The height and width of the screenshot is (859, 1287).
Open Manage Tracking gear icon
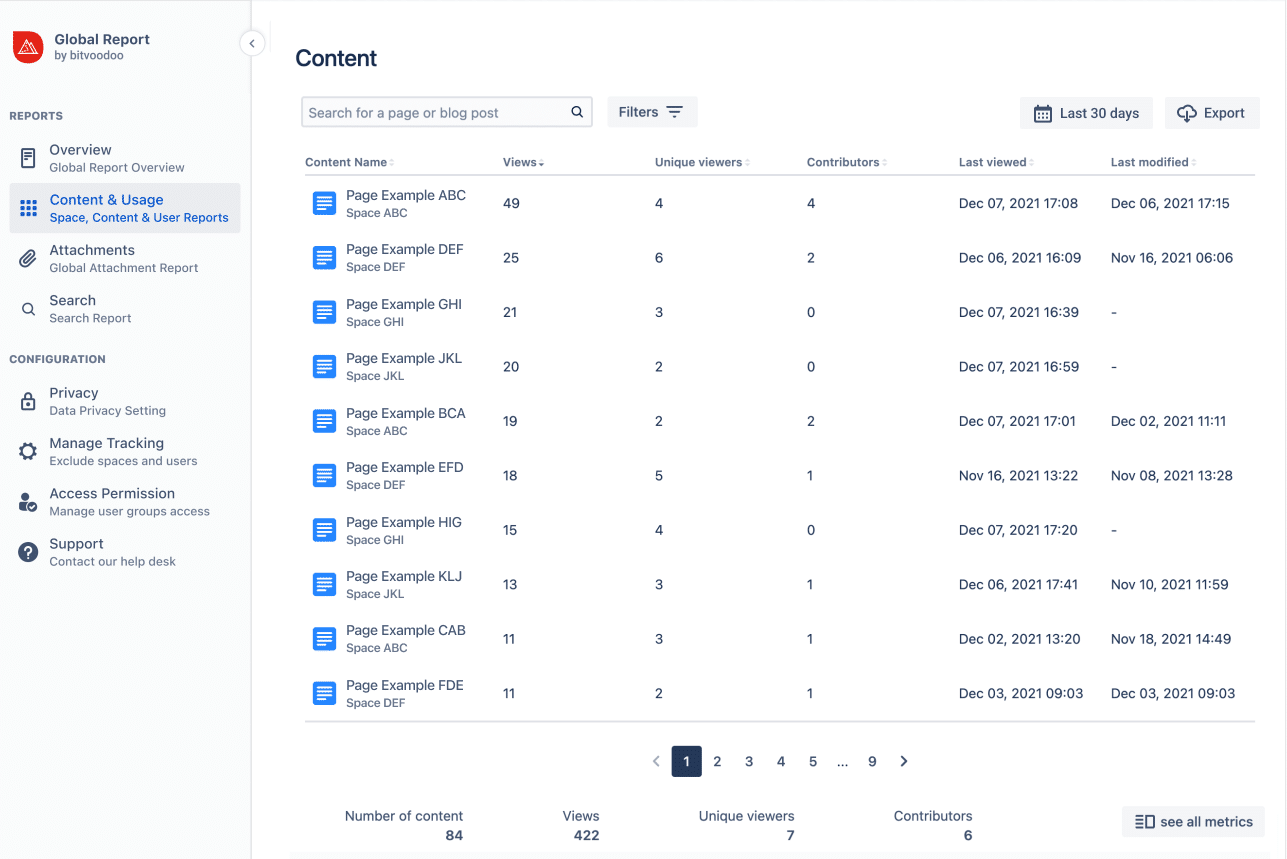(x=27, y=450)
